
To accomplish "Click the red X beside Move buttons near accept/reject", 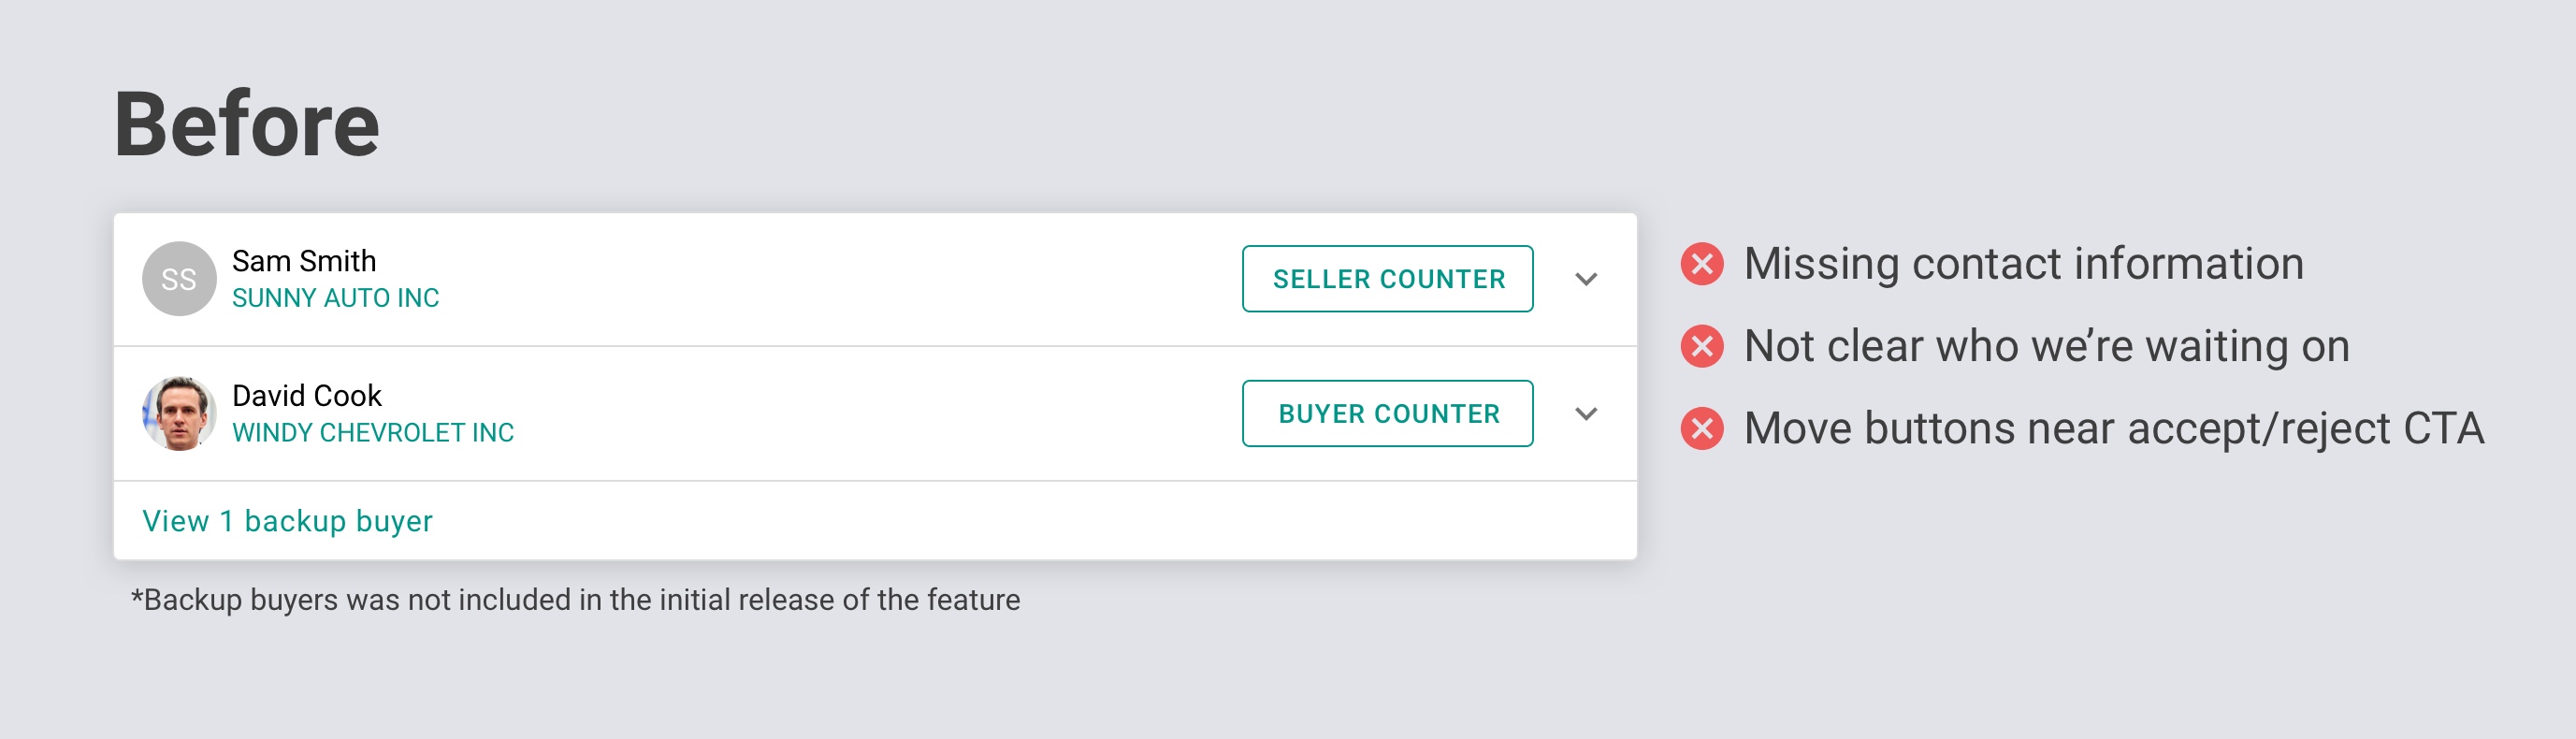I will click(1702, 428).
